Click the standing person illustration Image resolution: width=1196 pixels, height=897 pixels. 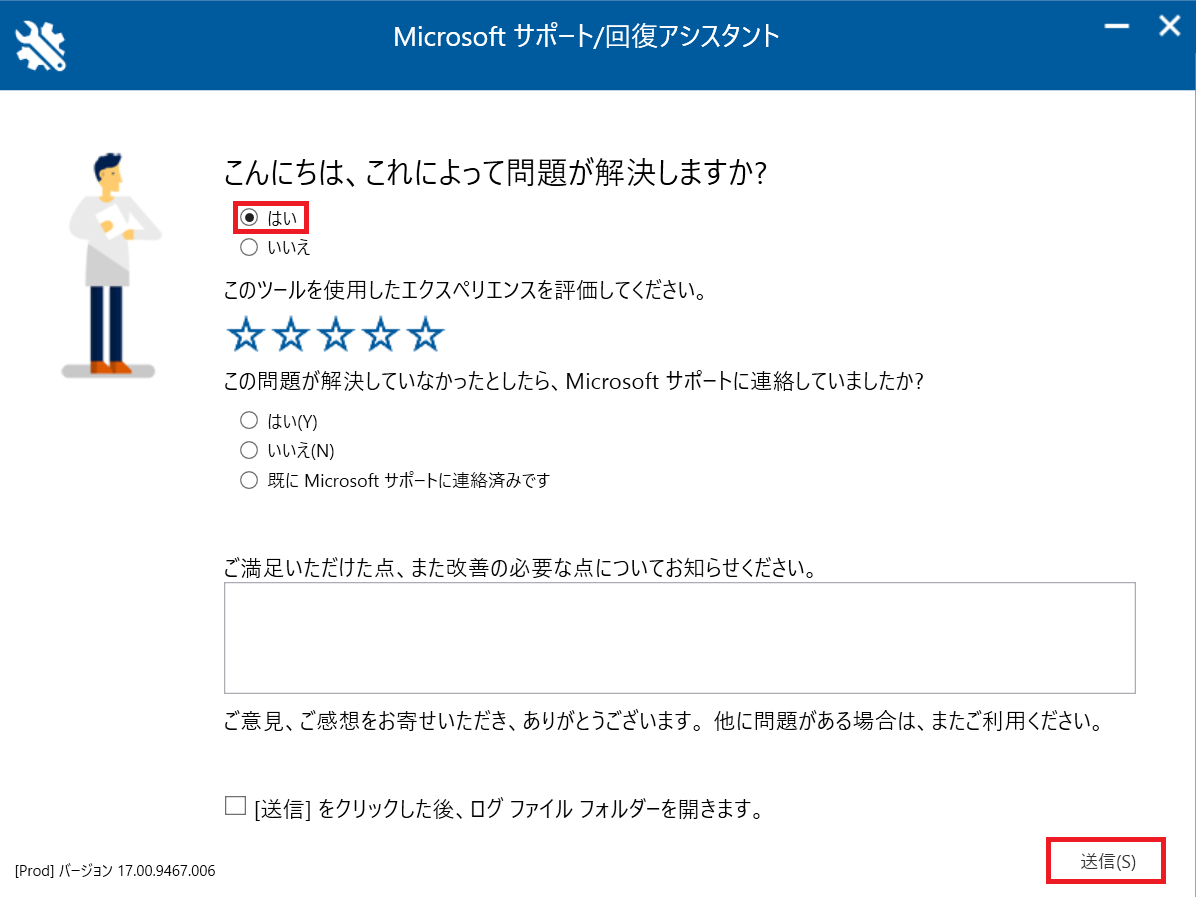point(112,265)
